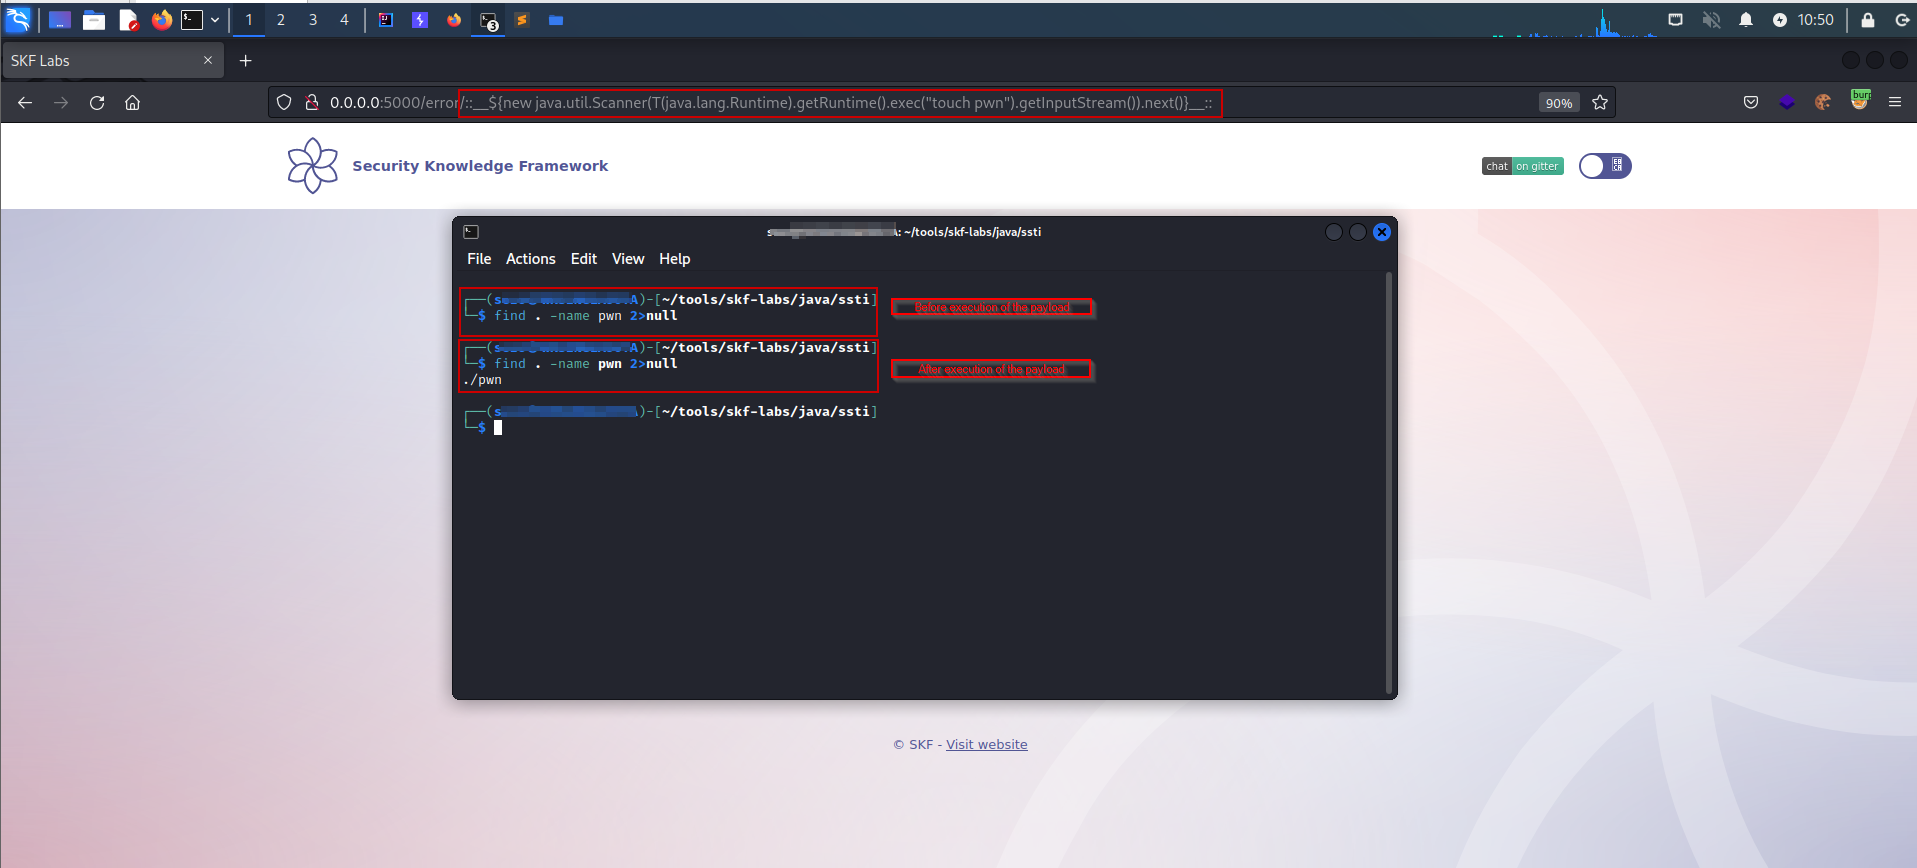This screenshot has width=1917, height=868.
Task: Toggle the dark mode switch on SKF page
Action: [1604, 166]
